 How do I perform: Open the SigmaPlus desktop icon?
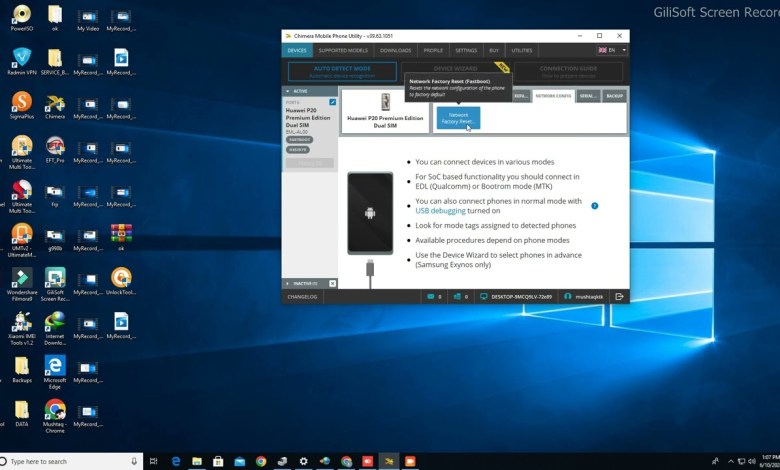coord(22,105)
